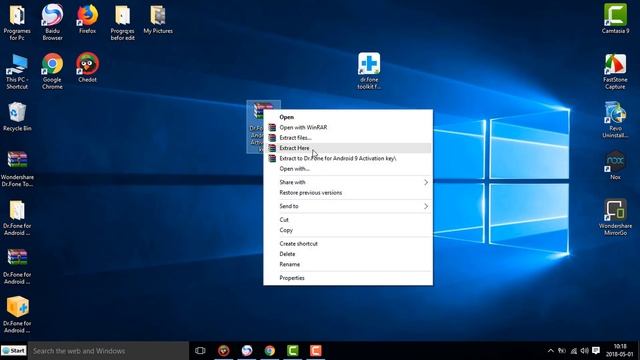The image size is (640, 360).
Task: Select the Recycle Bin icon
Action: click(17, 113)
